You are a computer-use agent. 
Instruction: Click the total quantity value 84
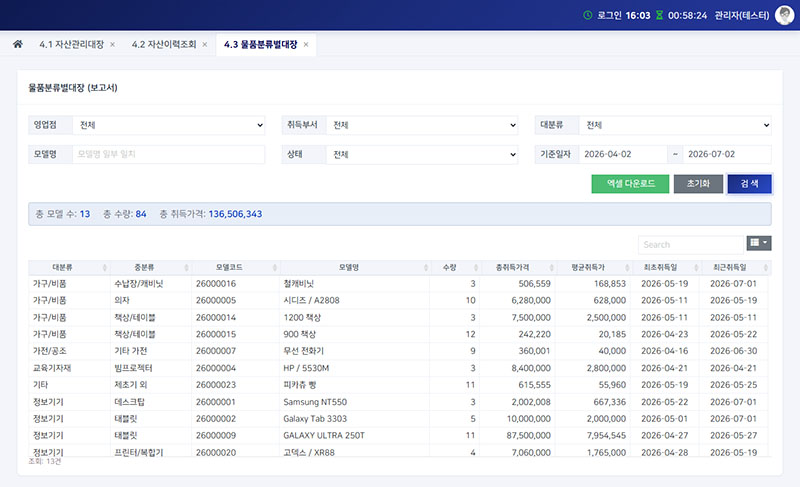click(141, 214)
